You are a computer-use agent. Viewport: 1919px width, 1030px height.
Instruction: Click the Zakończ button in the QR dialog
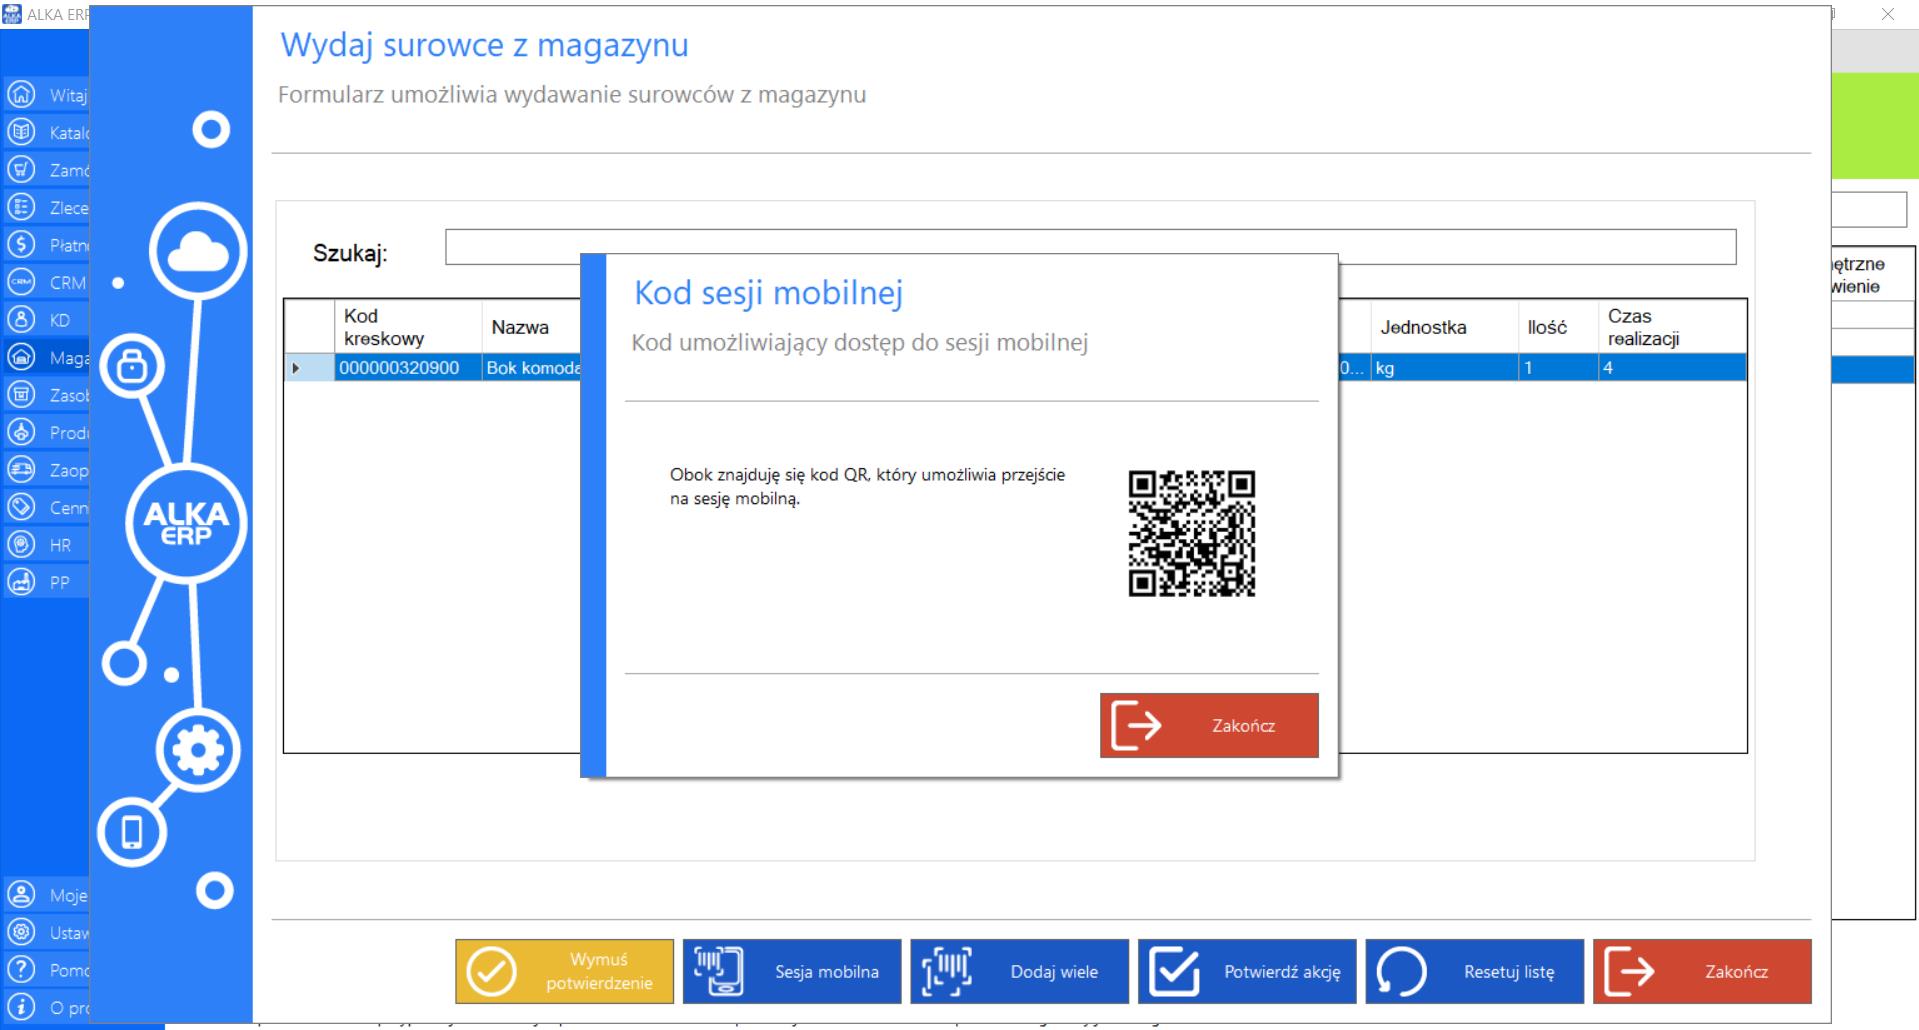pos(1209,725)
